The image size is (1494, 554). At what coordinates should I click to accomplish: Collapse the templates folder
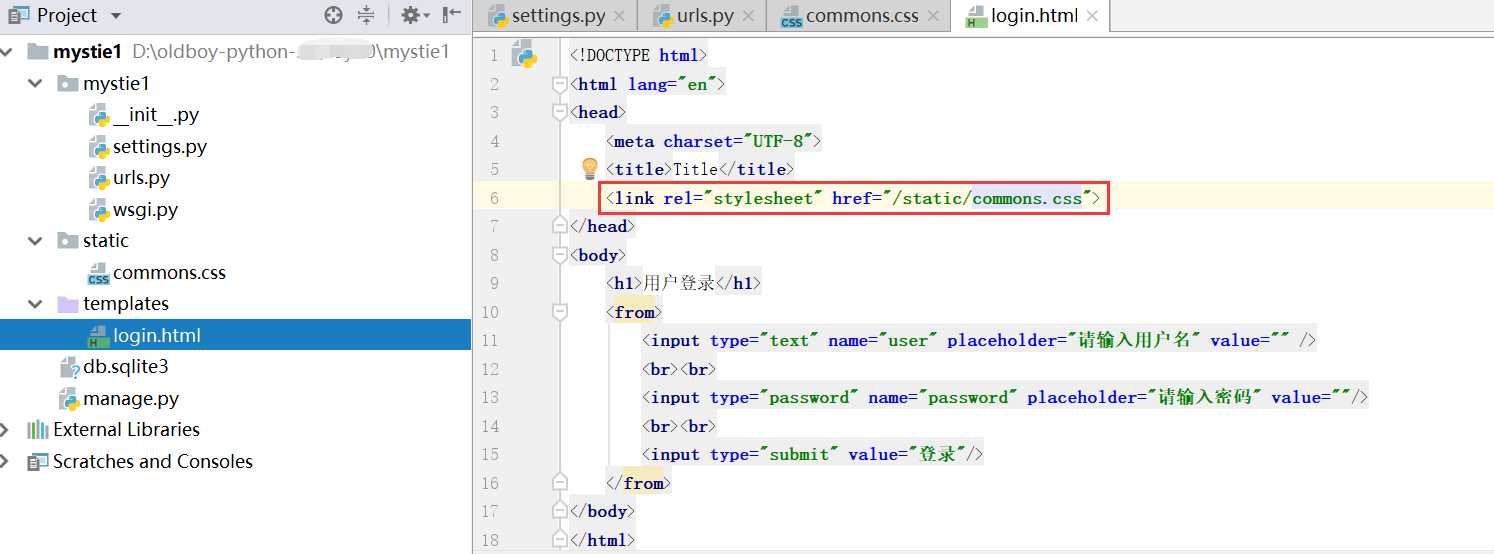pyautogui.click(x=37, y=304)
